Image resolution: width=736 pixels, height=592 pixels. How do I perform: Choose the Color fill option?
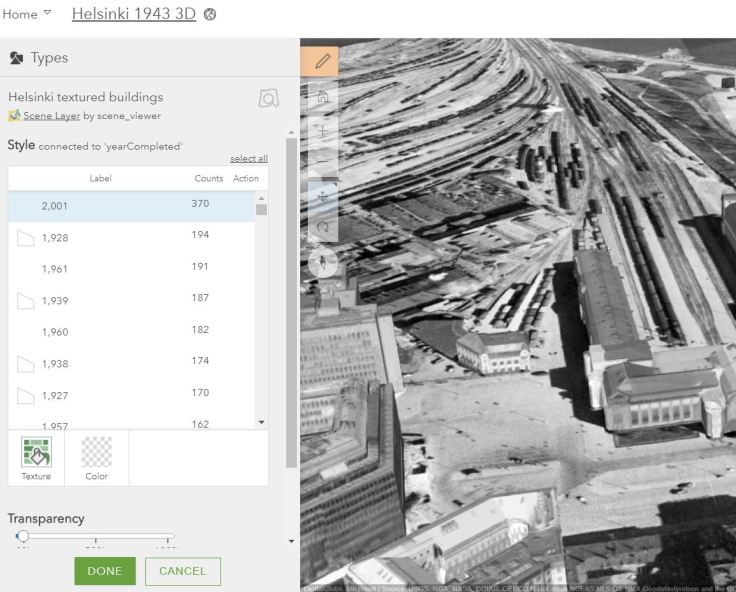[96, 458]
